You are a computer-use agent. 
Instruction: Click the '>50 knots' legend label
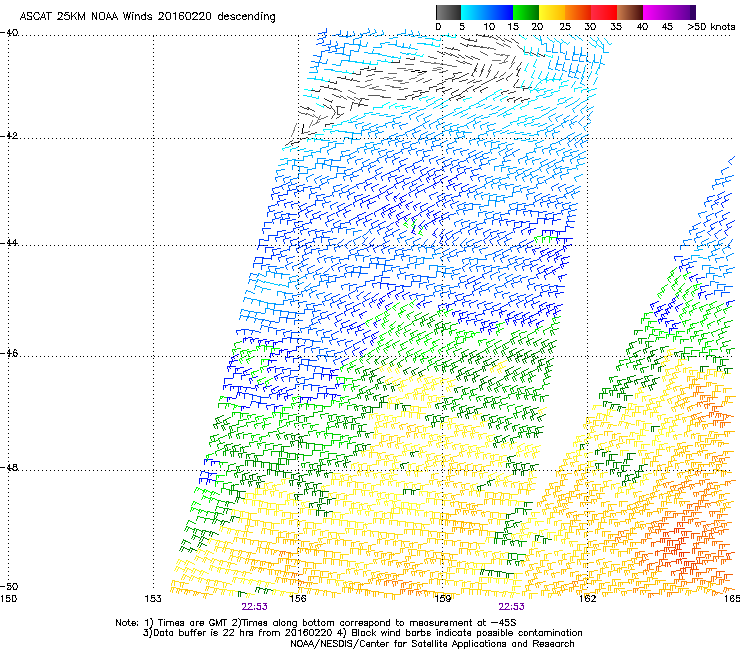[x=711, y=27]
